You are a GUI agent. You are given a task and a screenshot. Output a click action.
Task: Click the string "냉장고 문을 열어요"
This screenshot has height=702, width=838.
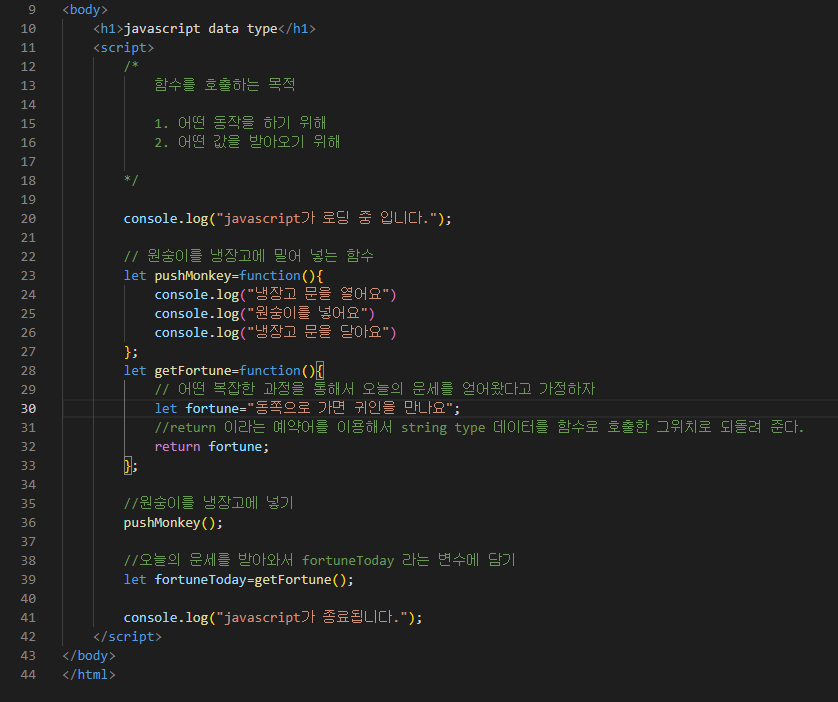(318, 294)
